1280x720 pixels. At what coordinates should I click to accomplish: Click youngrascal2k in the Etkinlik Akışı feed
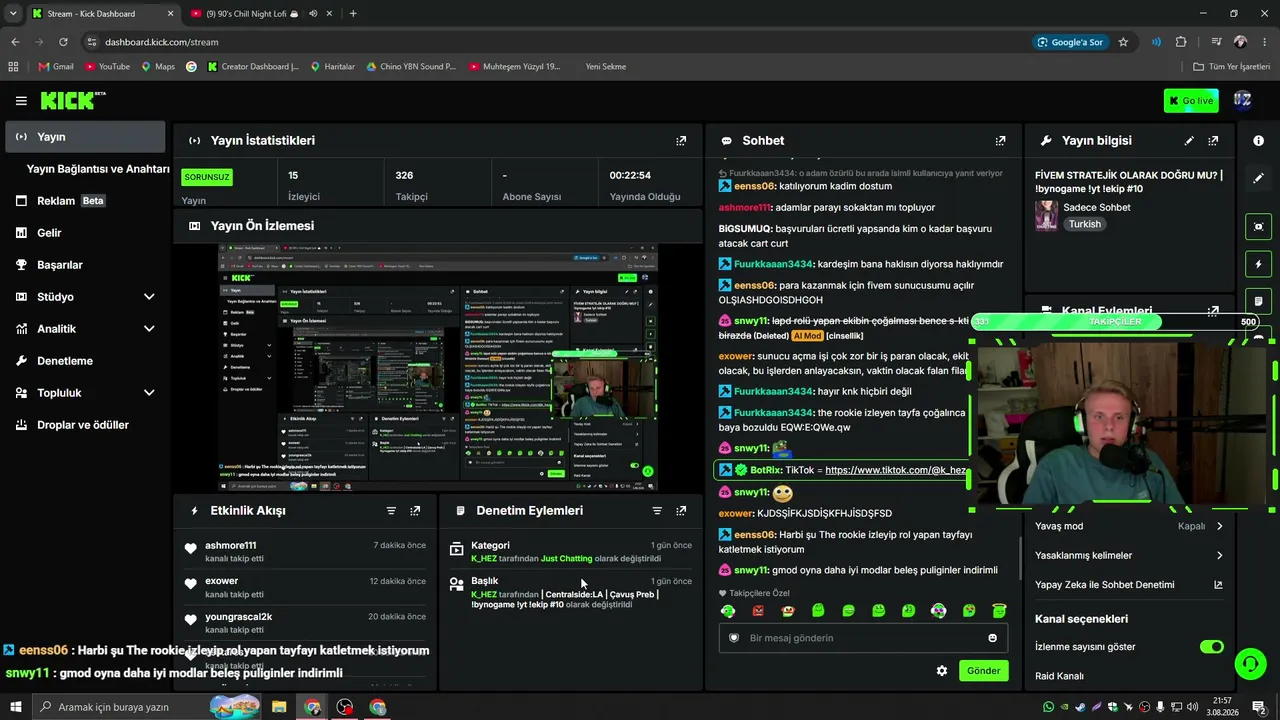pyautogui.click(x=239, y=617)
